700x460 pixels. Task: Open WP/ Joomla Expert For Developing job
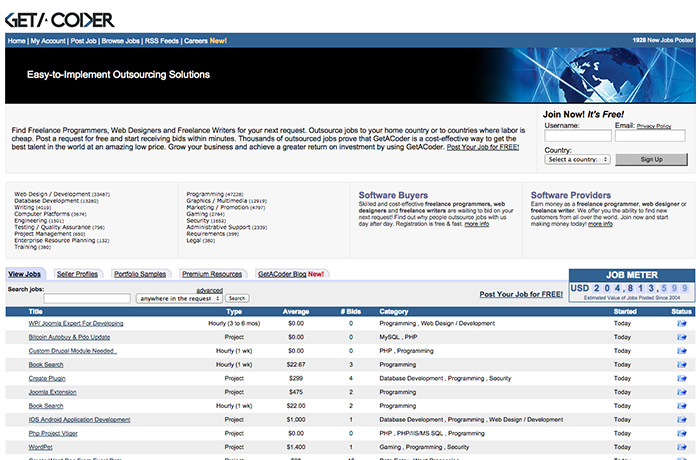[76, 323]
